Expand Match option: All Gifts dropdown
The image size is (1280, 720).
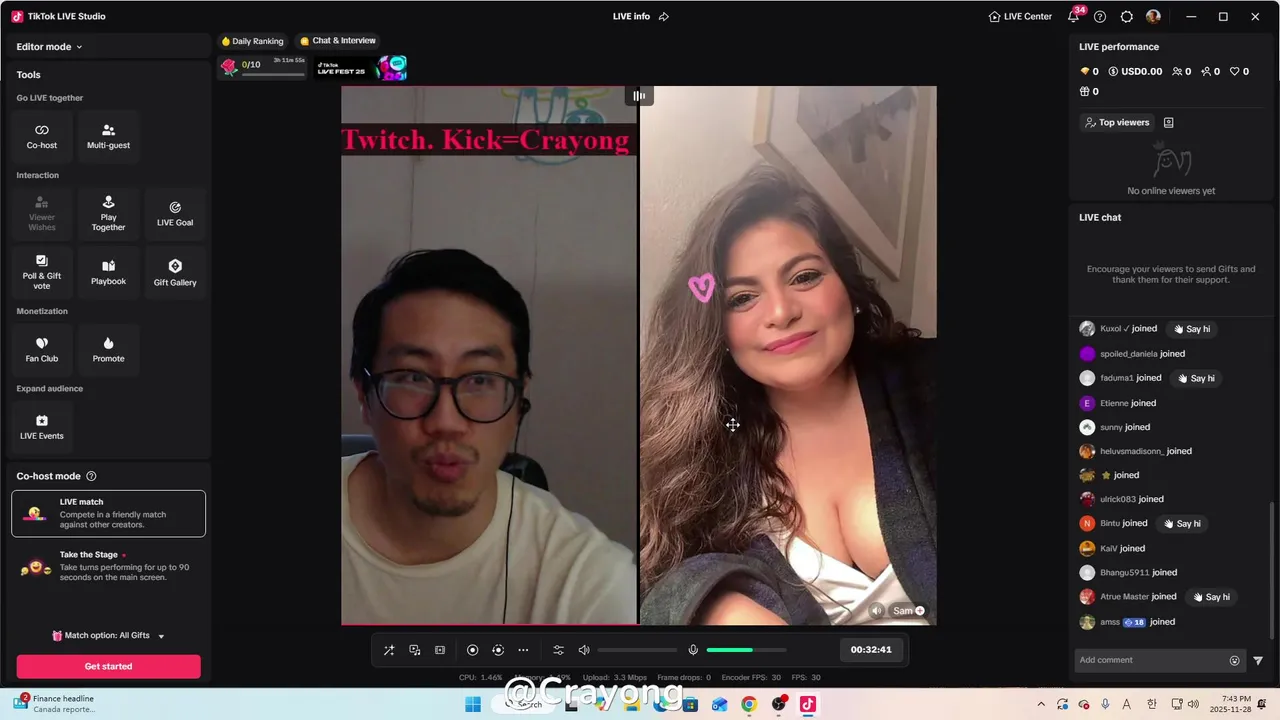coord(108,636)
